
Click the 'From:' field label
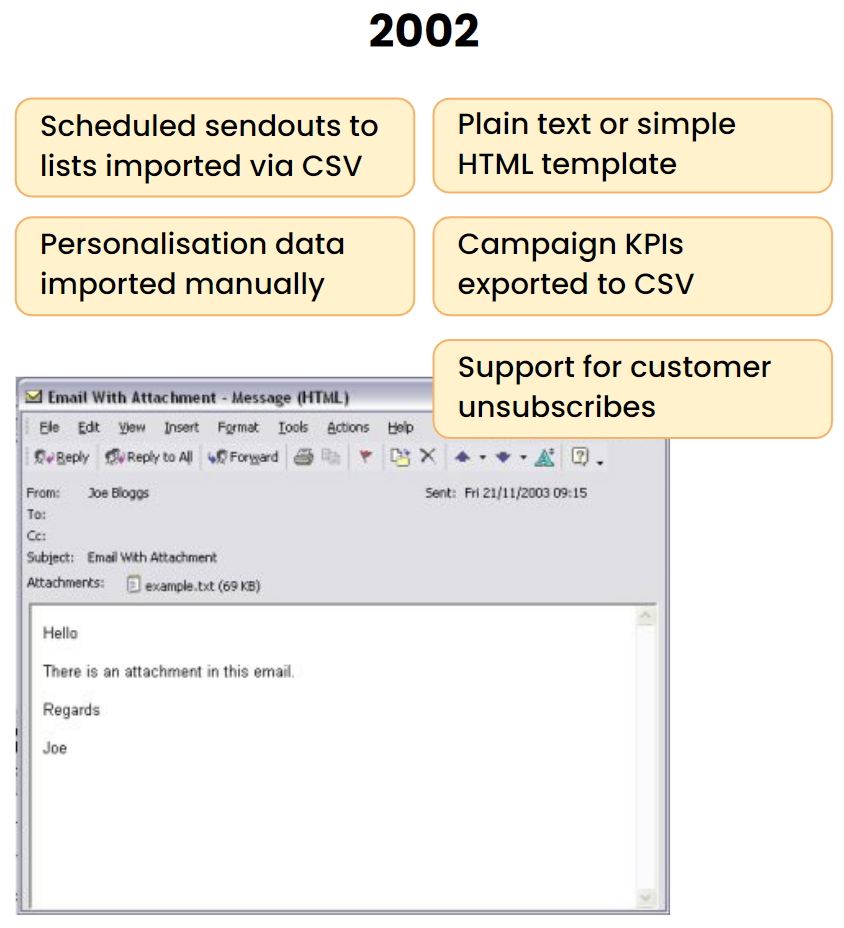(x=43, y=492)
